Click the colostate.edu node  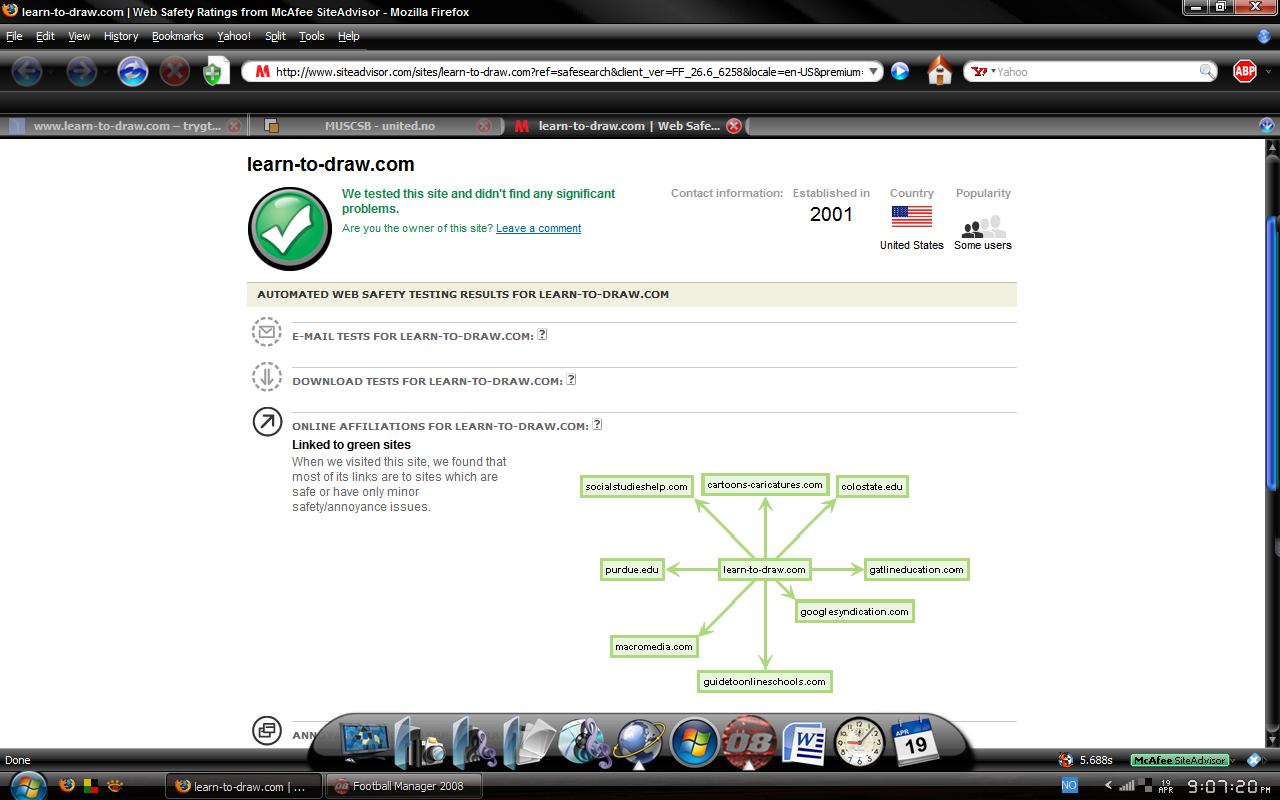tap(872, 486)
